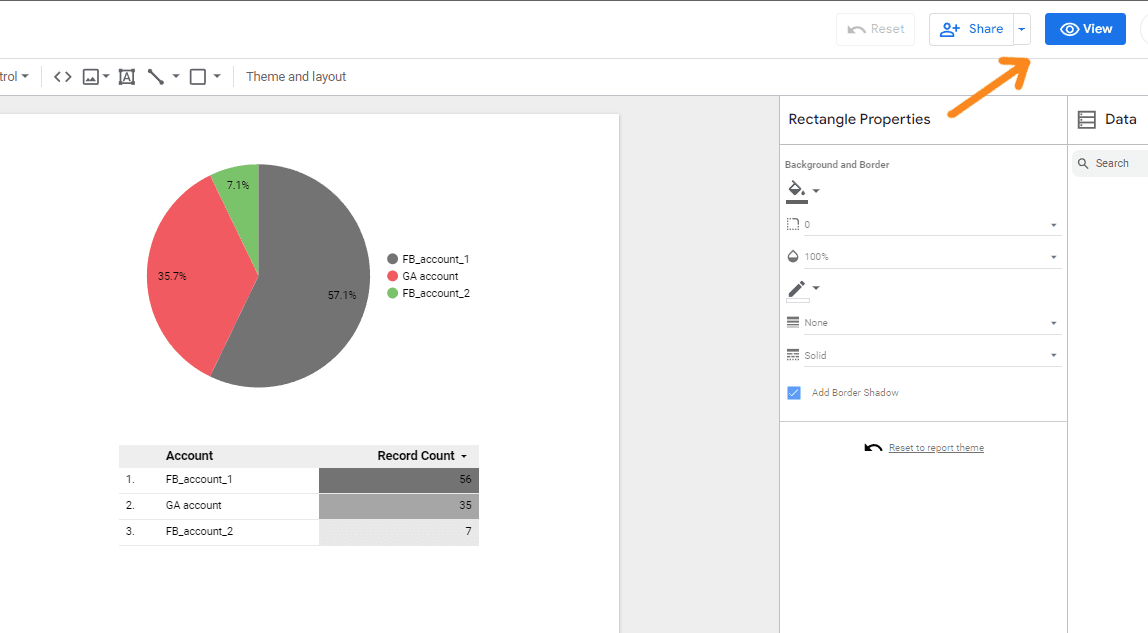
Task: Click the 35 record count cell
Action: 399,506
